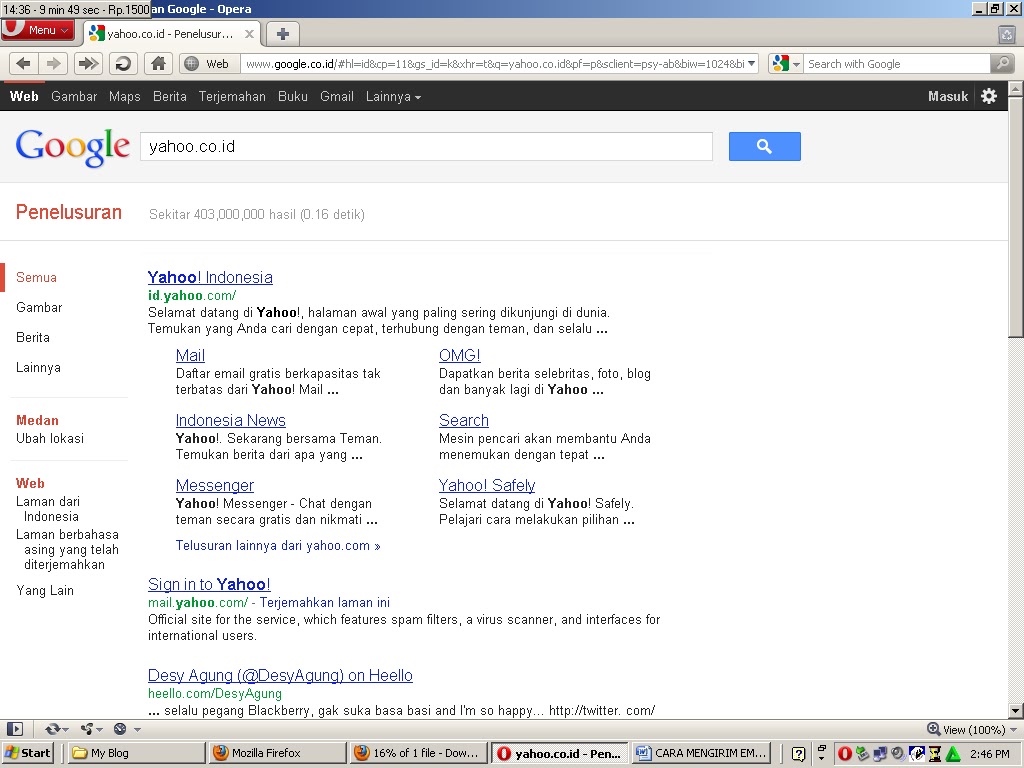The width and height of the screenshot is (1024, 768).
Task: Expand Yang Lain tools option
Action: click(x=45, y=590)
